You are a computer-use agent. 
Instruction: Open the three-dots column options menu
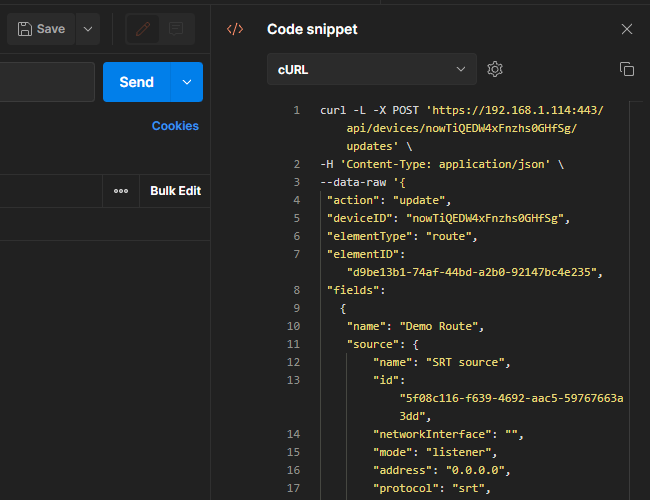121,191
